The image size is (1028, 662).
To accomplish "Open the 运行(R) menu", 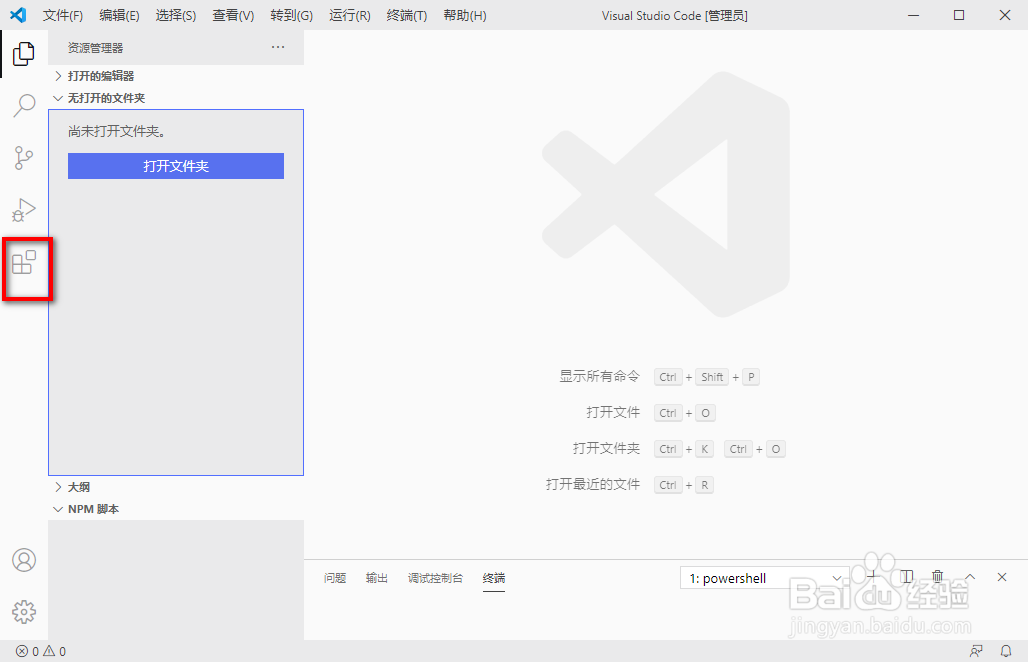I will coord(349,15).
